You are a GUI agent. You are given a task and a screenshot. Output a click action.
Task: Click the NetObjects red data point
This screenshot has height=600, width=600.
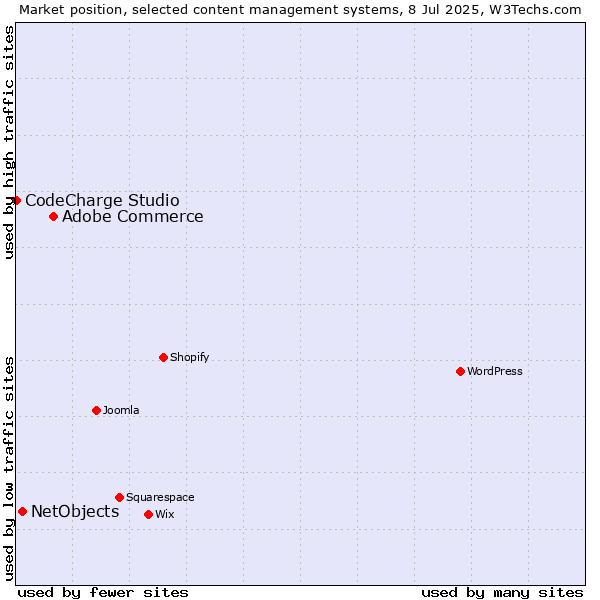pos(23,511)
